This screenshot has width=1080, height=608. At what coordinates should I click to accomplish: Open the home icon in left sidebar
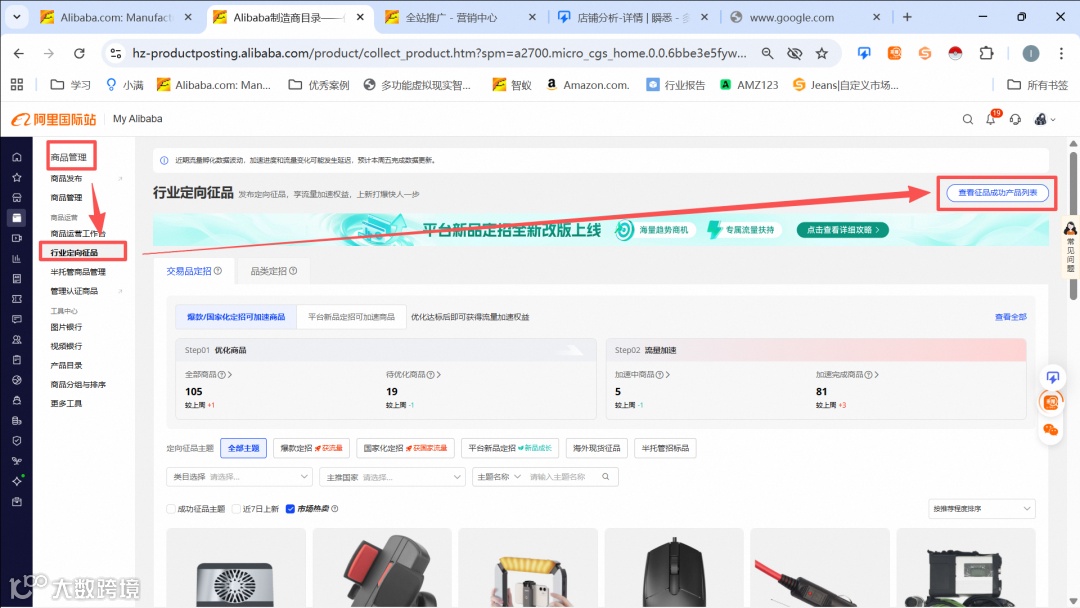point(17,157)
